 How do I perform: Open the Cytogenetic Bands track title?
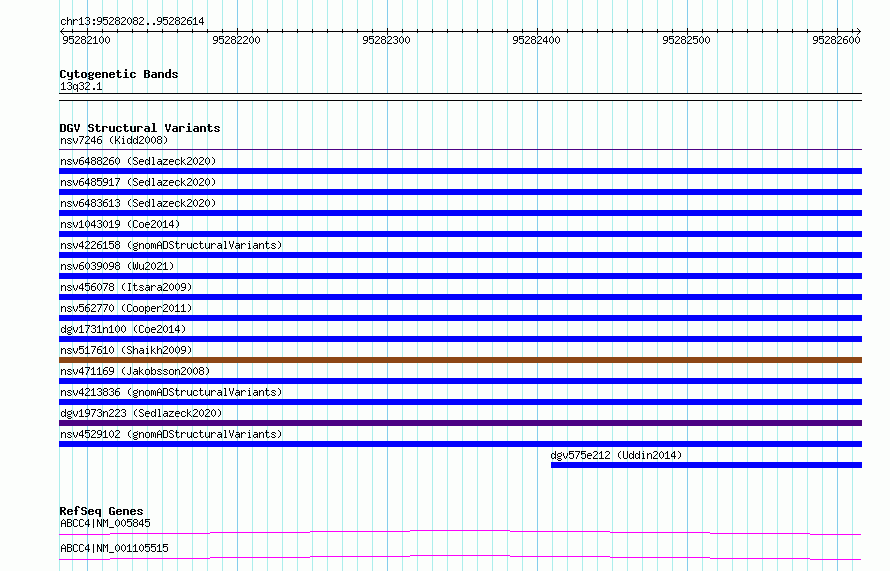(x=119, y=74)
